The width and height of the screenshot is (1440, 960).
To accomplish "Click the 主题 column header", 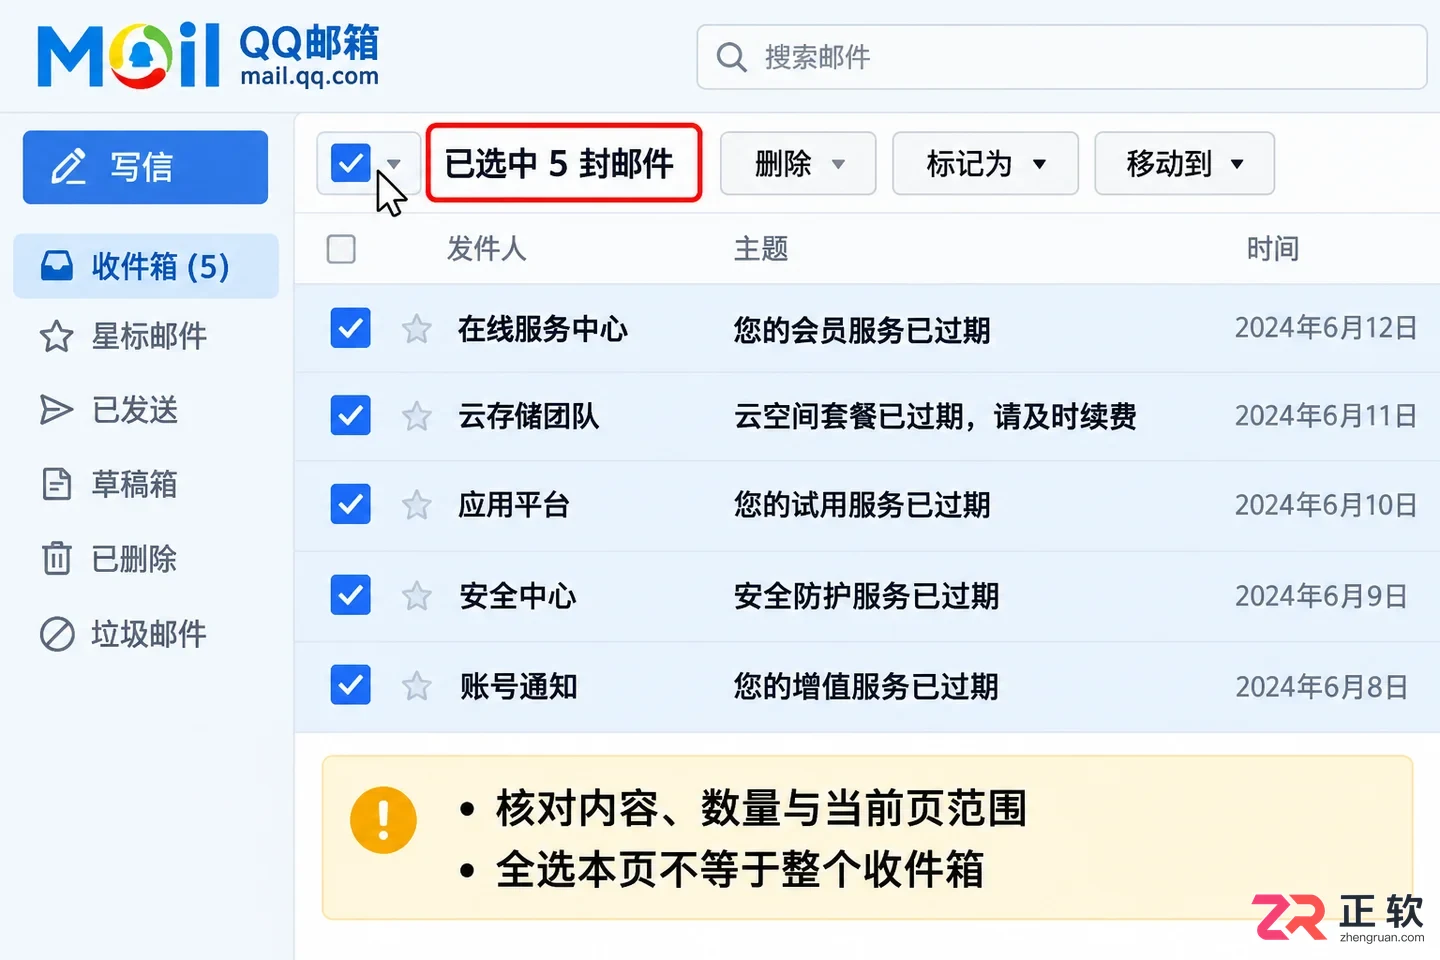I will pos(761,248).
